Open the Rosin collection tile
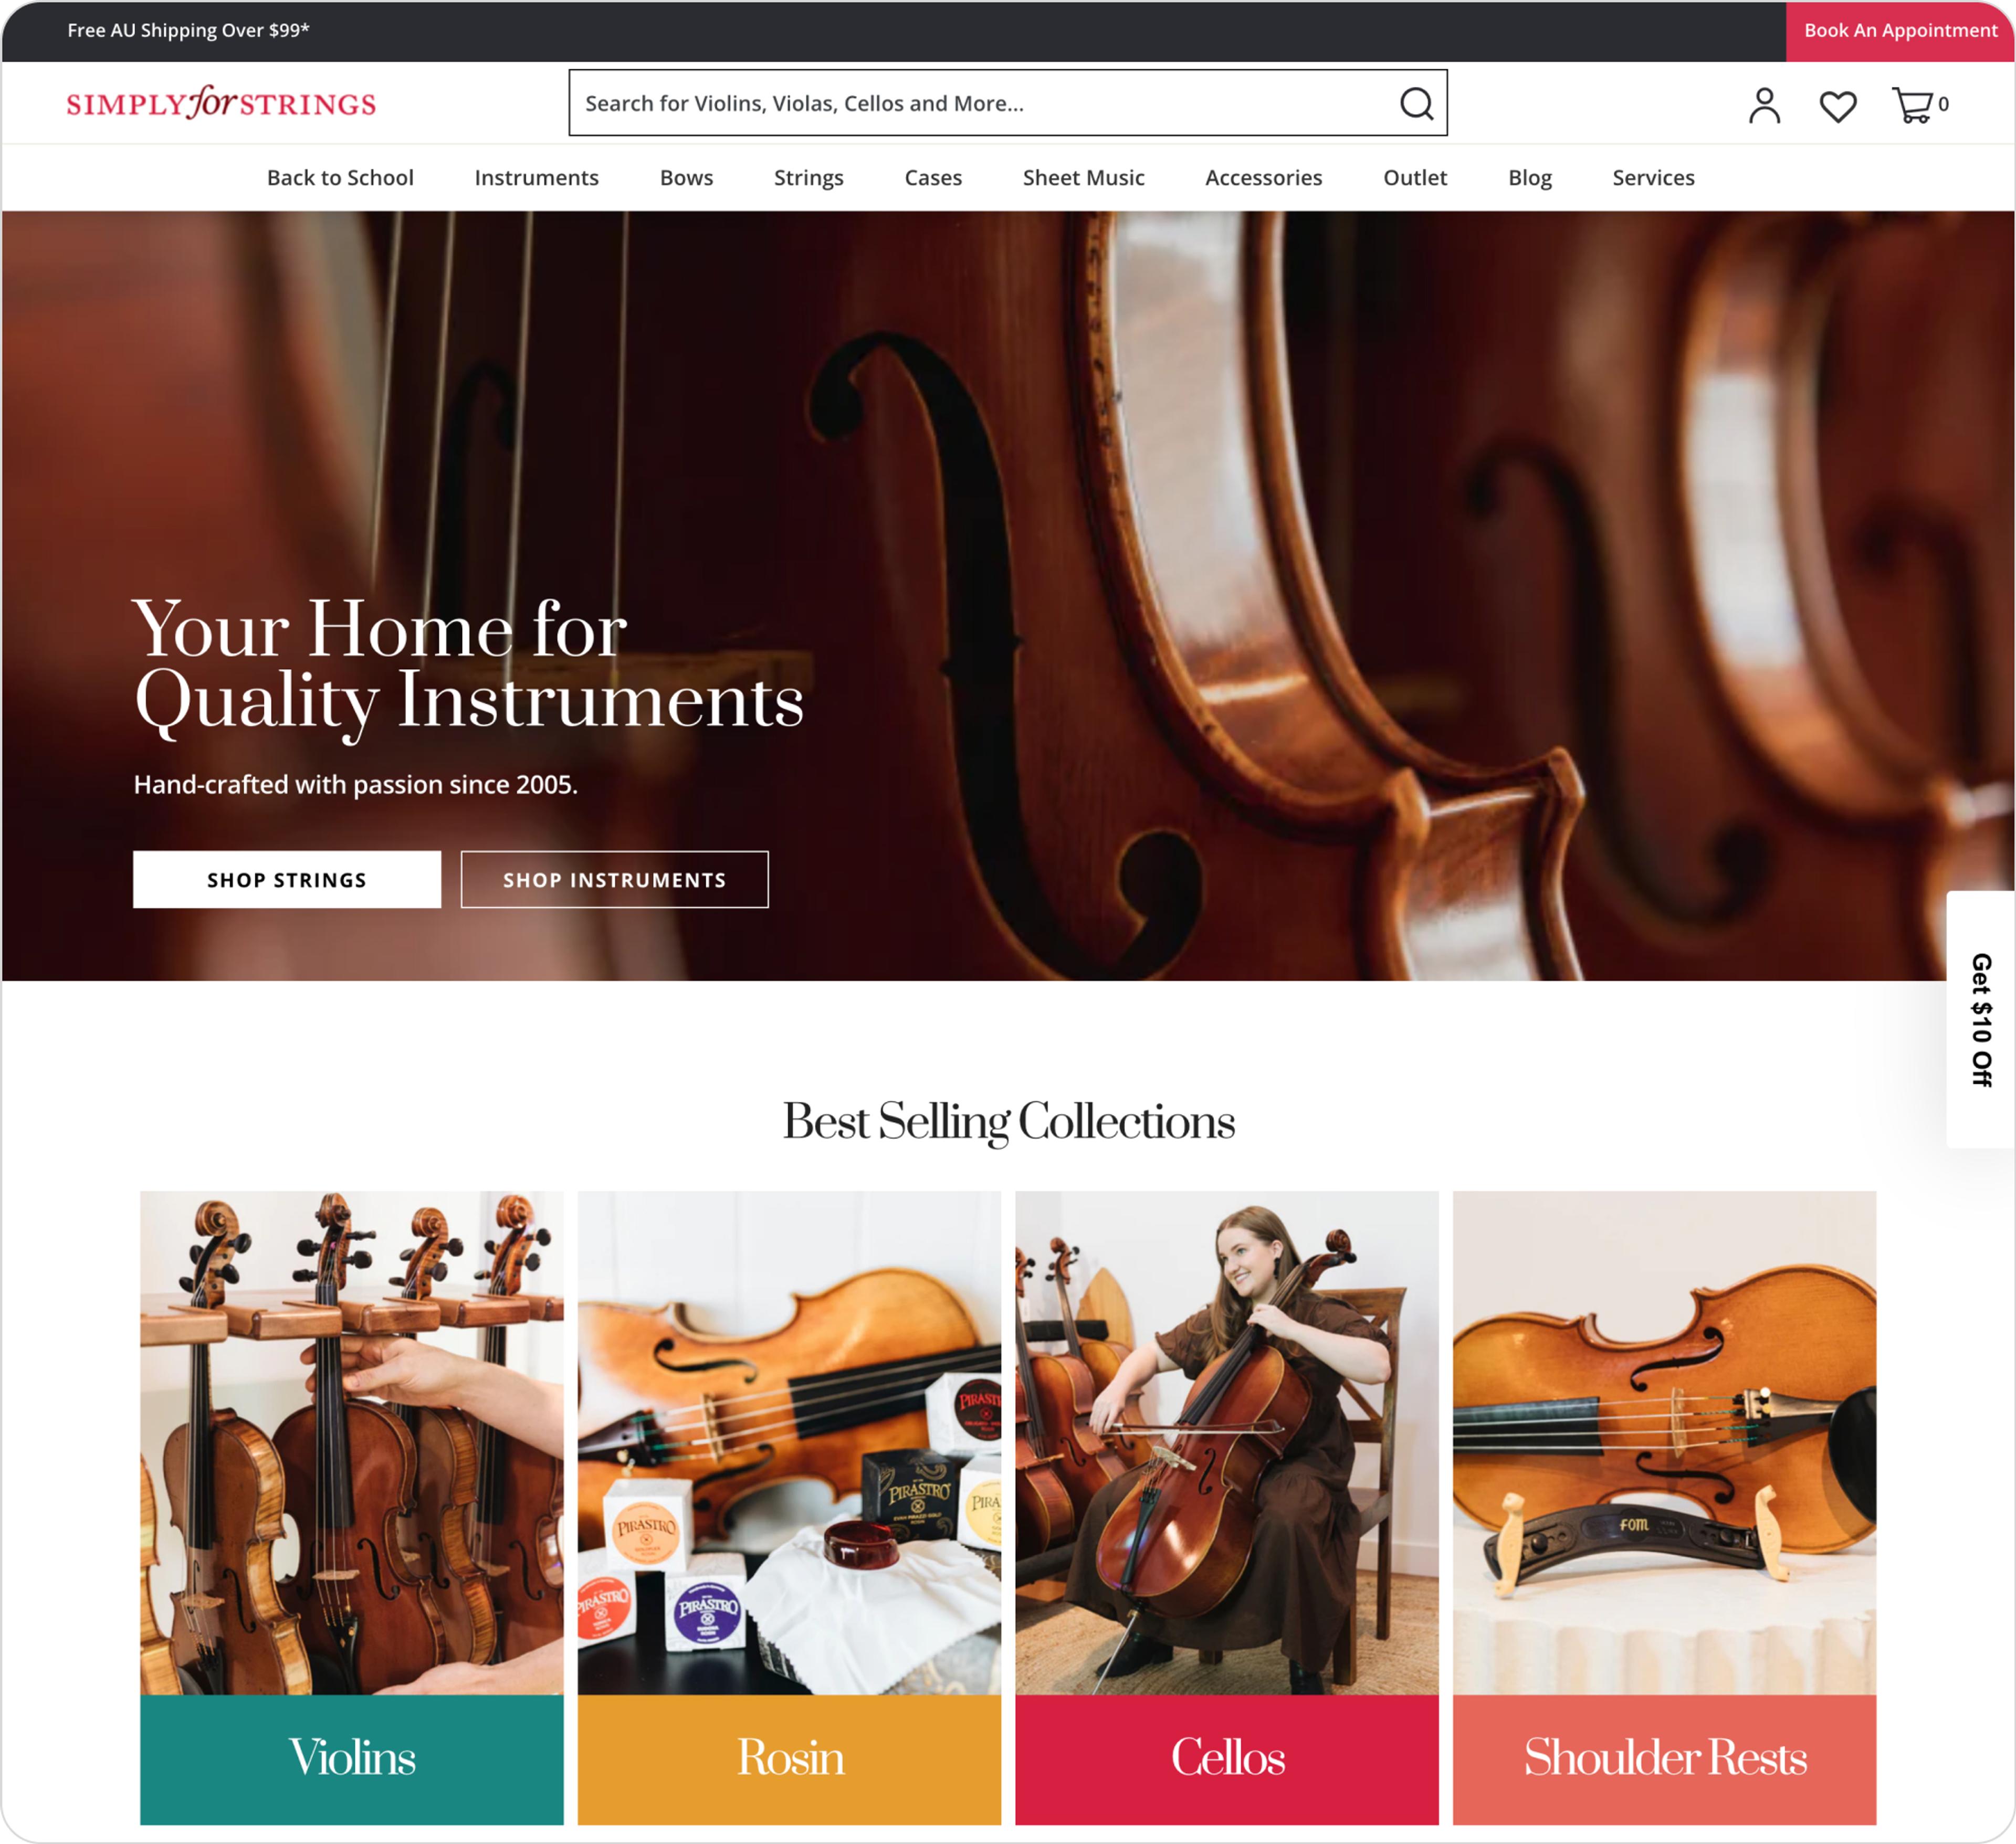Screen dimensions: 2016x1844 [x=789, y=1507]
